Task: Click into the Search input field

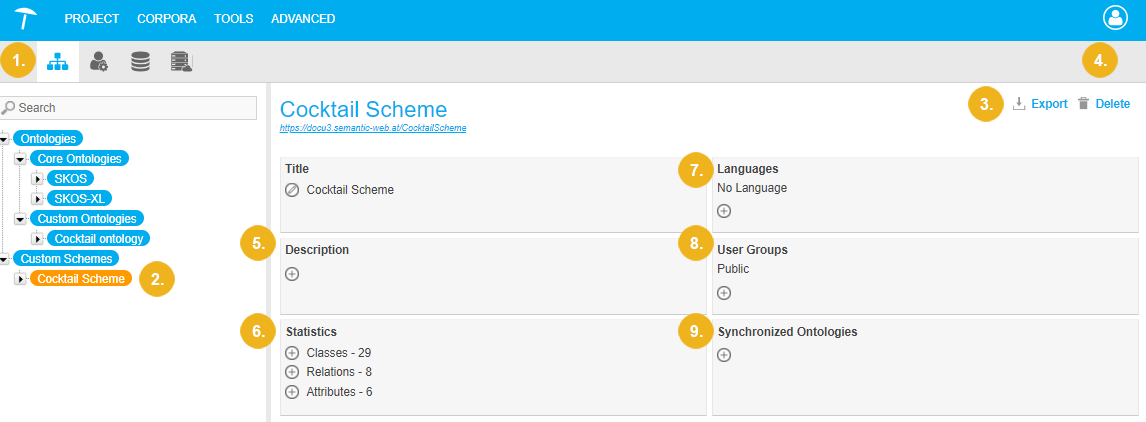Action: pos(135,107)
